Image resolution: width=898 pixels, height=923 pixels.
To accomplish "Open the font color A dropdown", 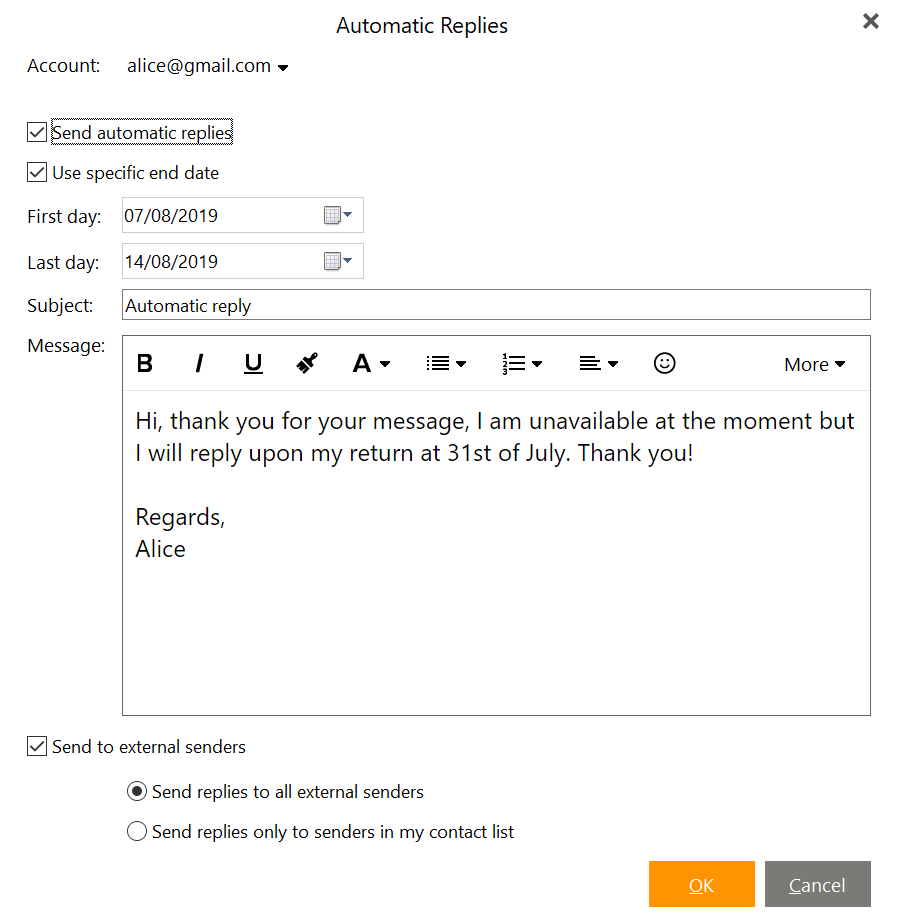I will [x=371, y=364].
